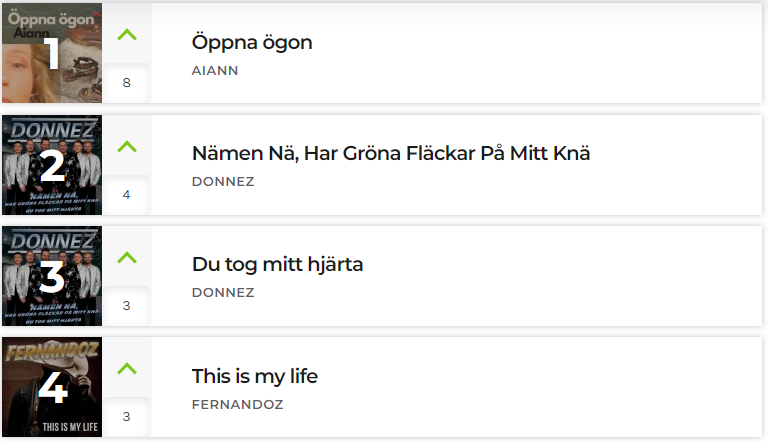Click green up arrow for Du tog mitt hjärta
This screenshot has width=768, height=443.
point(127,258)
